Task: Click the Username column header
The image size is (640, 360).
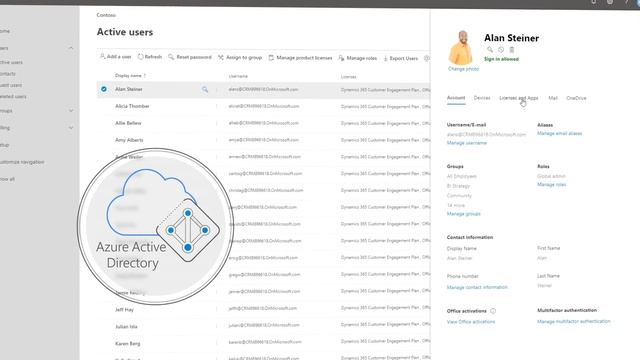Action: (238, 76)
